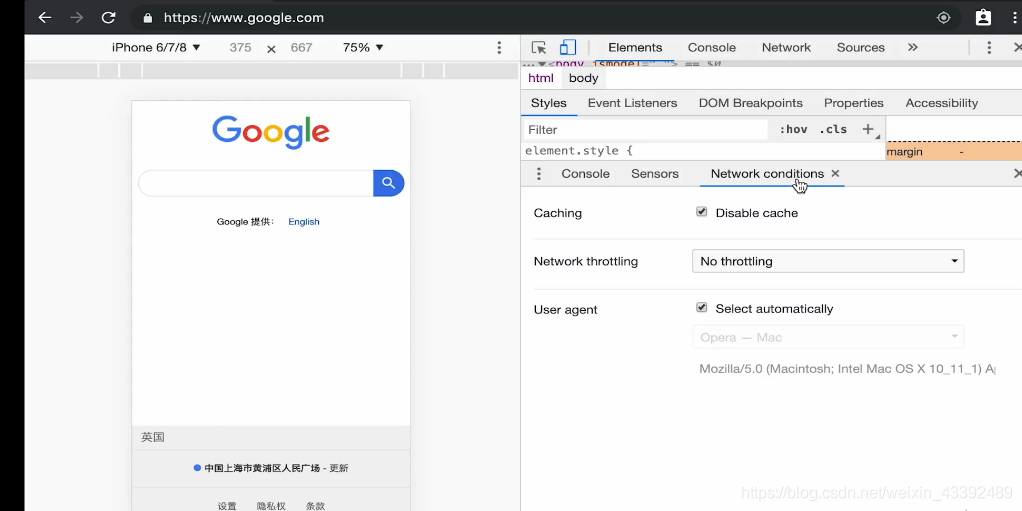Click the Google logo
Viewport: 1022px width, 511px height.
tap(270, 132)
